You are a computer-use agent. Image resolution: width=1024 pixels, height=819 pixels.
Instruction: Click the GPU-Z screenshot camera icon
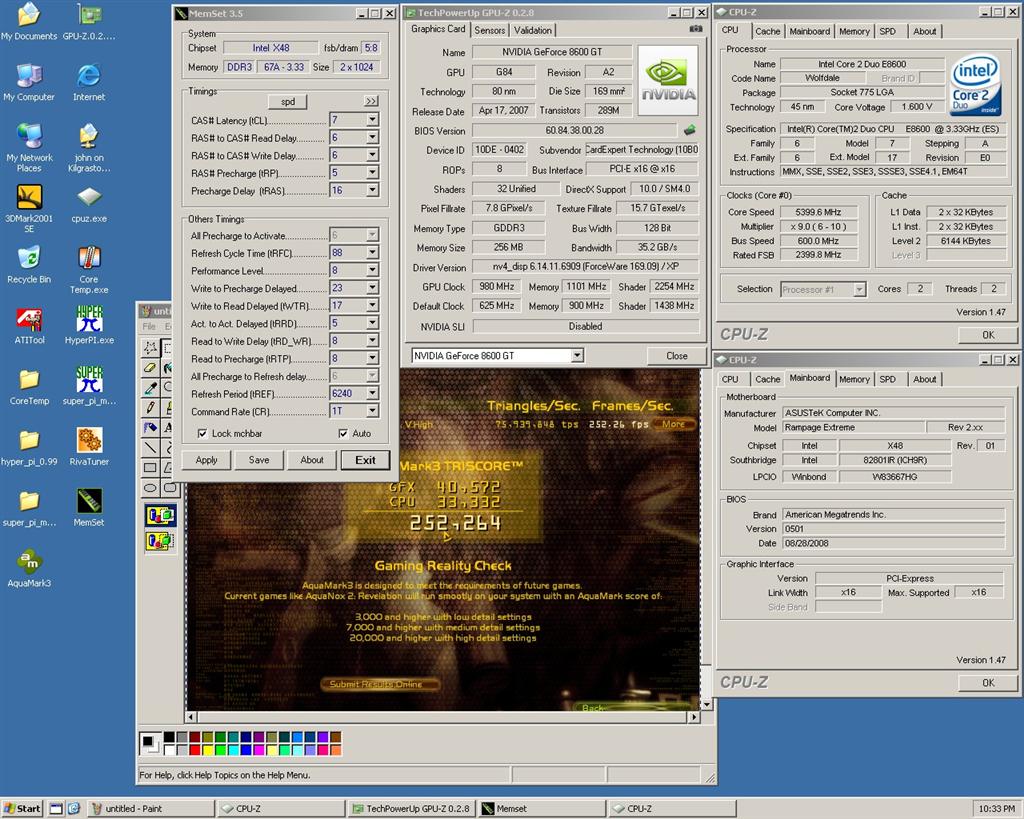[x=696, y=29]
